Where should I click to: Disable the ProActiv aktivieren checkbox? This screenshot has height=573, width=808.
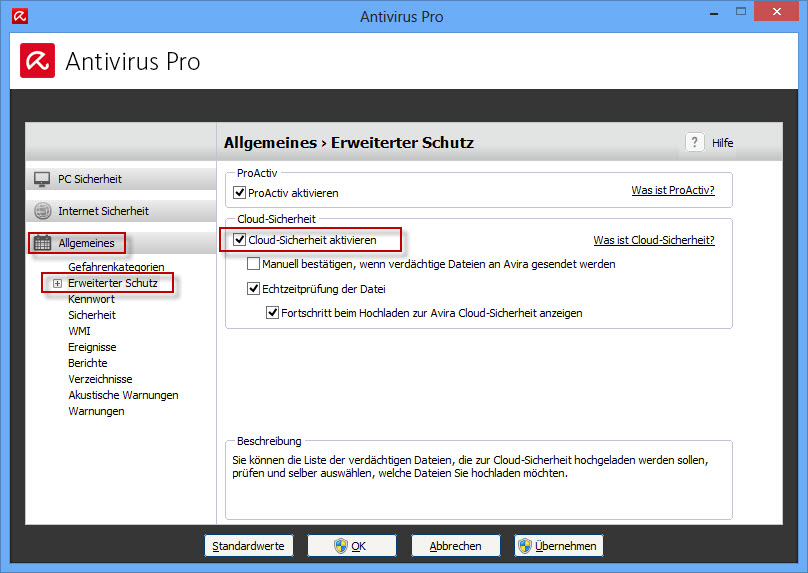[240, 193]
